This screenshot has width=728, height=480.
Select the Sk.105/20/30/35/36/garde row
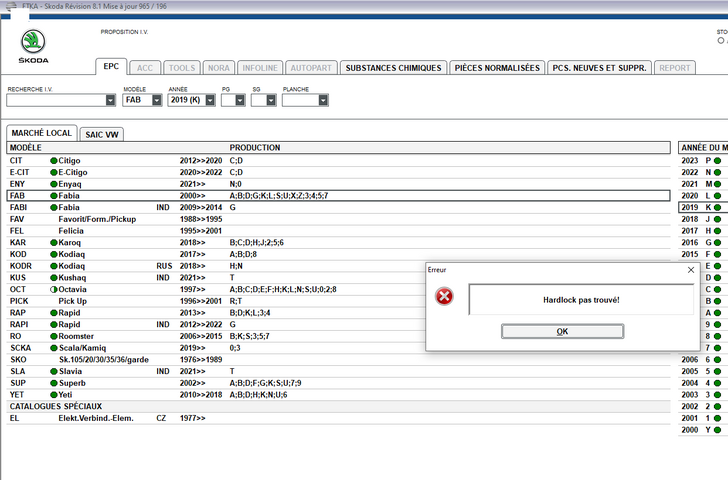point(338,360)
